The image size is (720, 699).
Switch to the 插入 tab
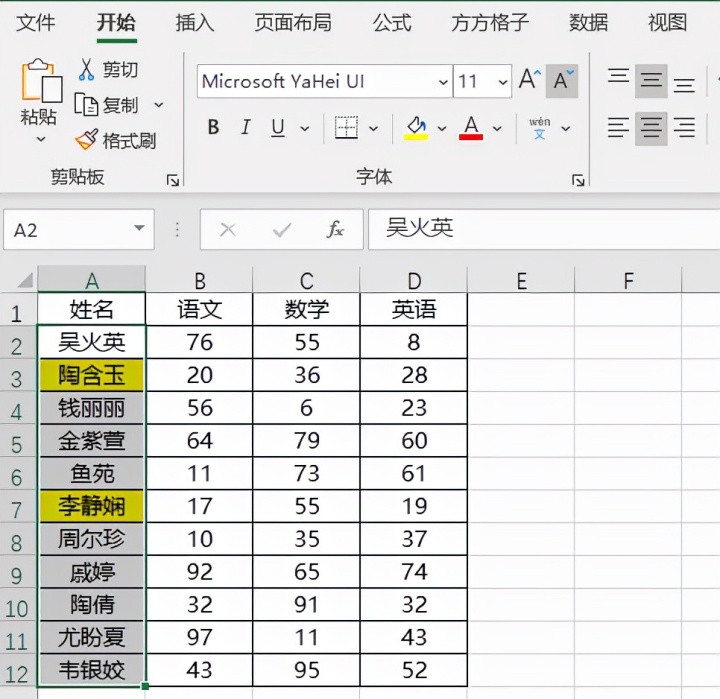tap(195, 23)
